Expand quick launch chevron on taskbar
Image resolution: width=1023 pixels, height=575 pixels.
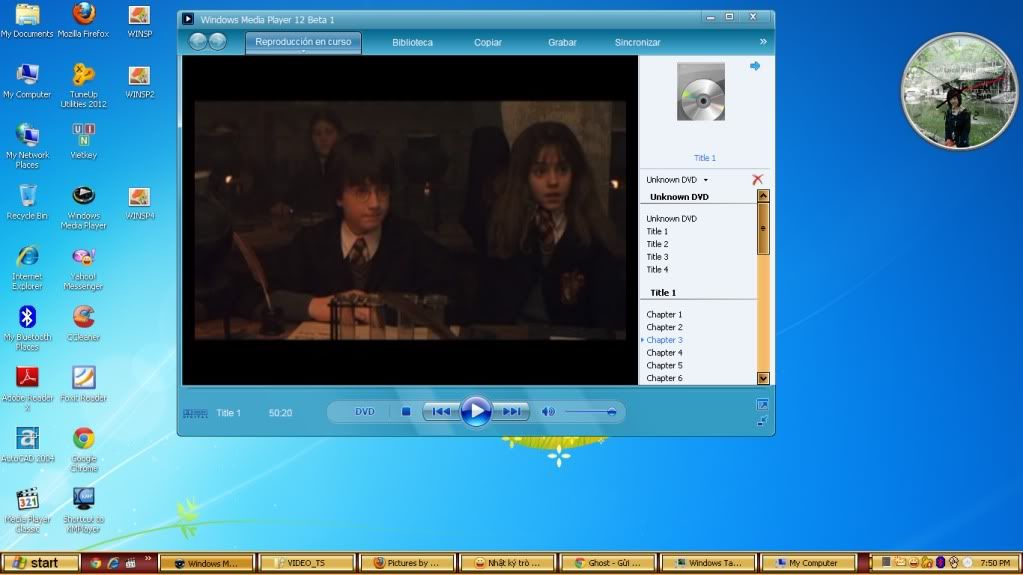[x=148, y=559]
